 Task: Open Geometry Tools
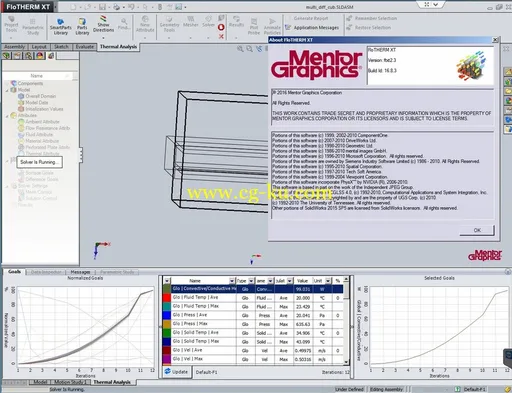(x=169, y=24)
